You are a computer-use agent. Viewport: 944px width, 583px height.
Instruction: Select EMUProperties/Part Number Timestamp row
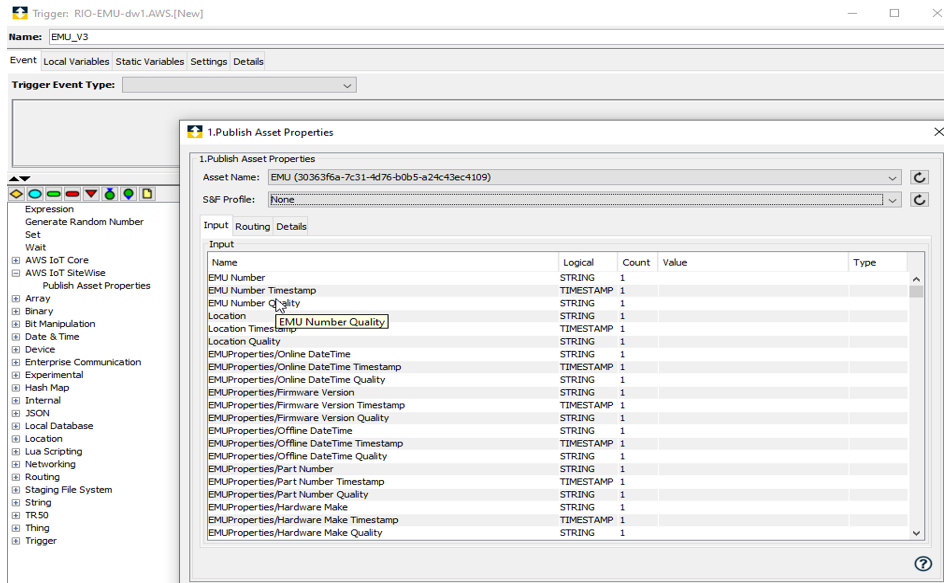(x=557, y=482)
